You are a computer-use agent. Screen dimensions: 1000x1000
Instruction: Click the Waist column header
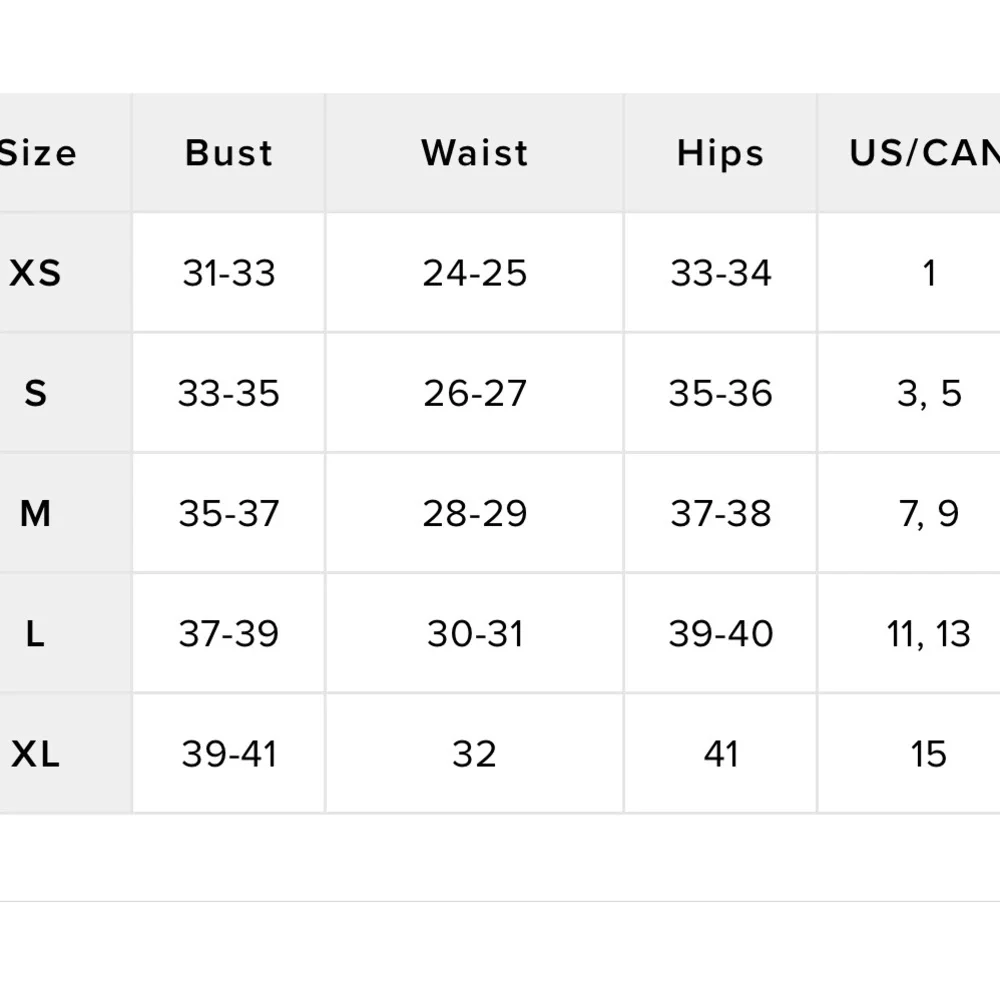(474, 153)
